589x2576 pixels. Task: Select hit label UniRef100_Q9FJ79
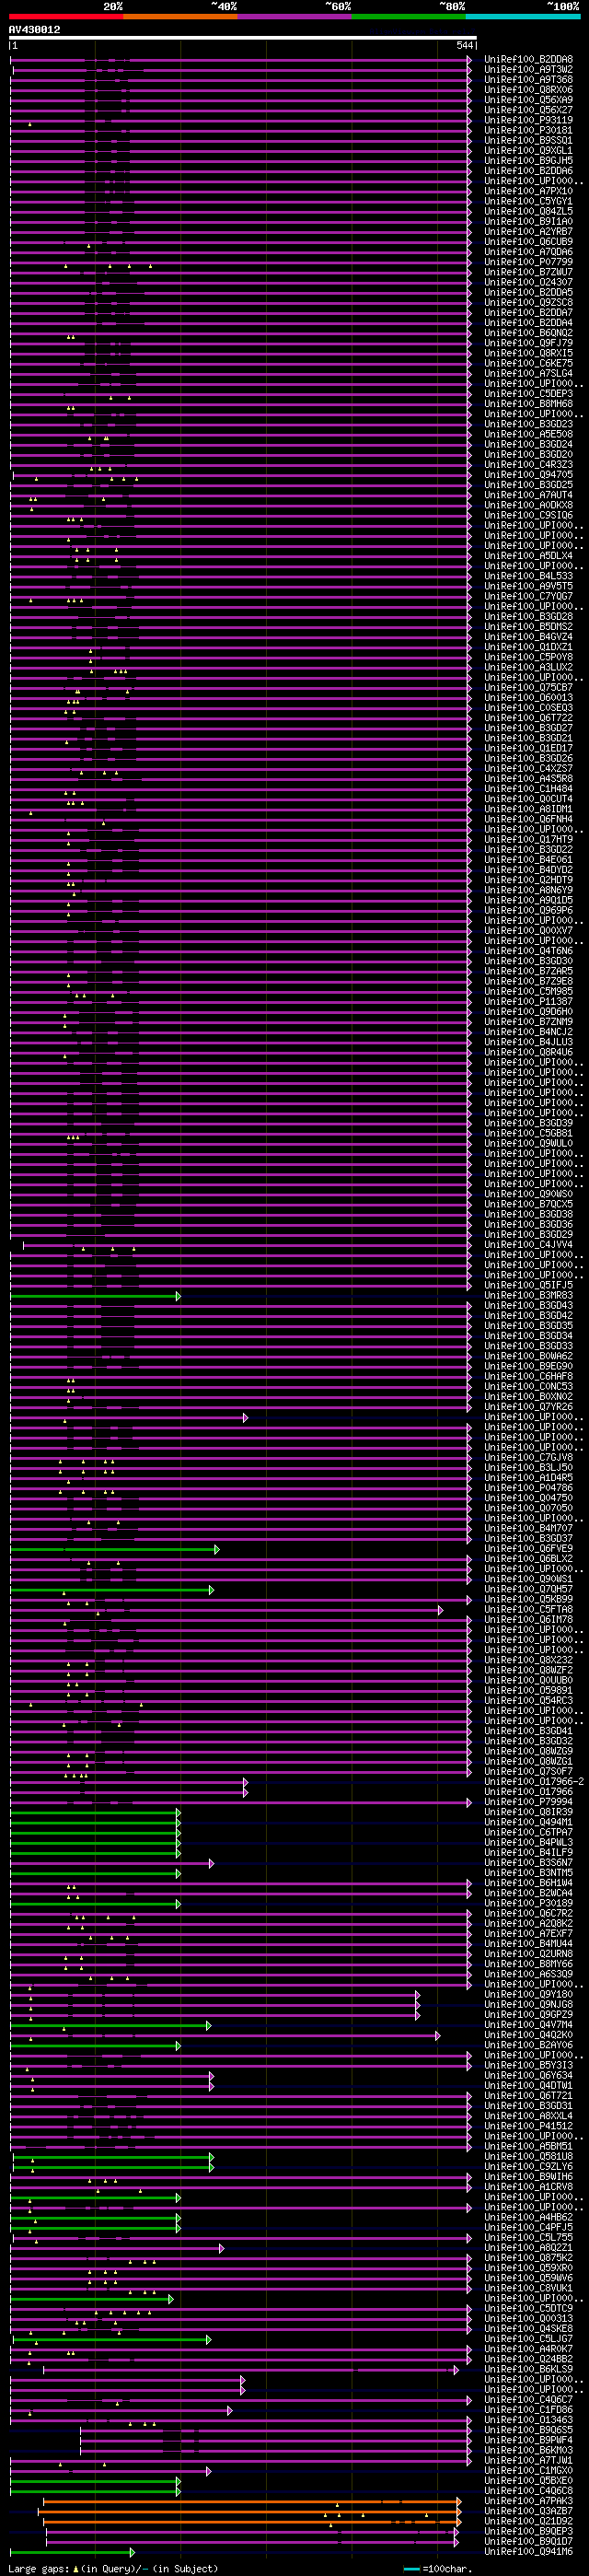point(528,343)
